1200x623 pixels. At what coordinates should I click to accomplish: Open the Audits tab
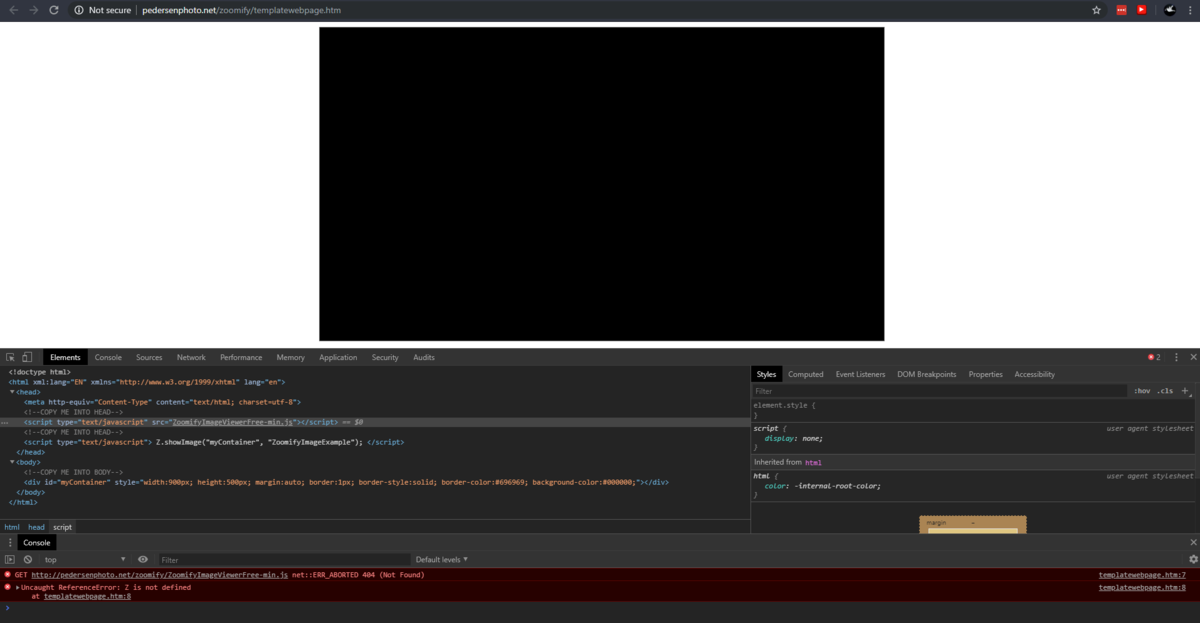point(424,357)
